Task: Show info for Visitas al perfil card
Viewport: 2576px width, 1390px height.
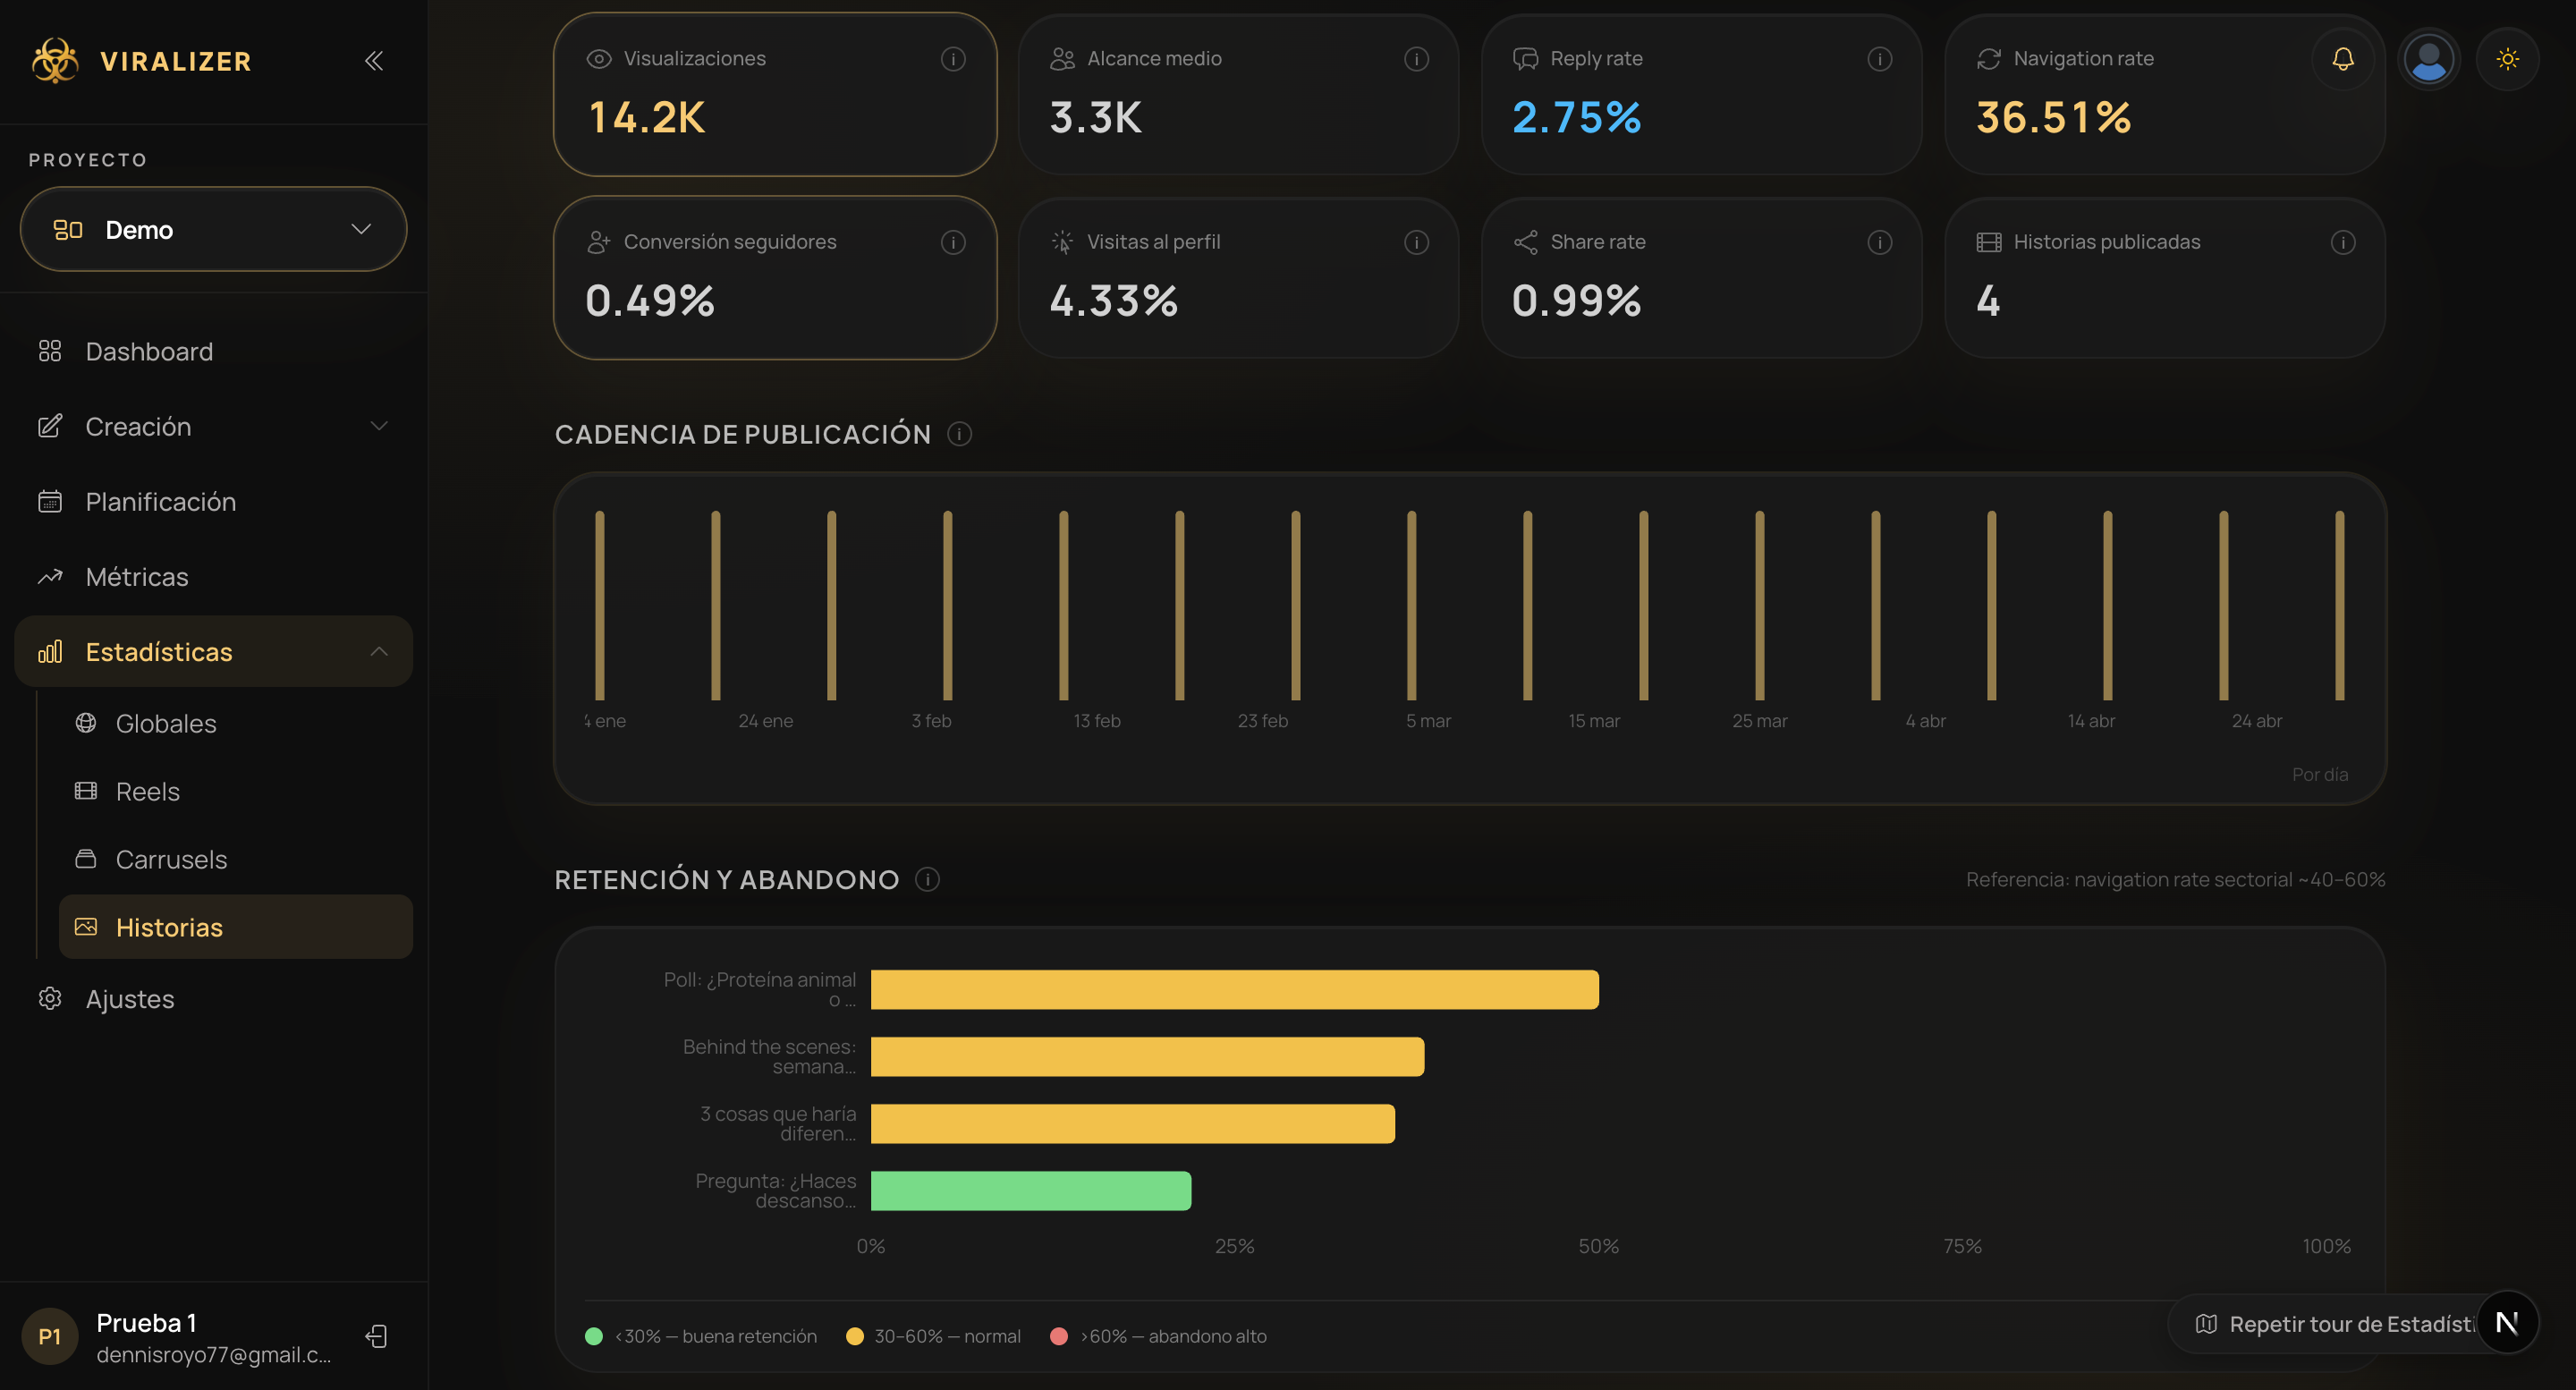Action: click(x=1416, y=242)
